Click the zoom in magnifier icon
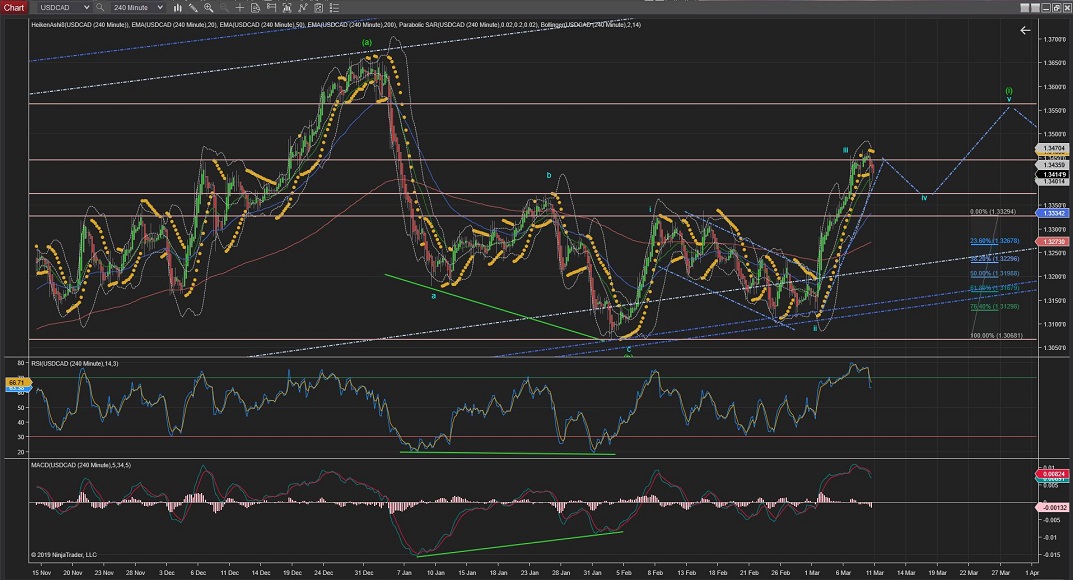Viewport: 1073px width, 580px height. point(208,8)
